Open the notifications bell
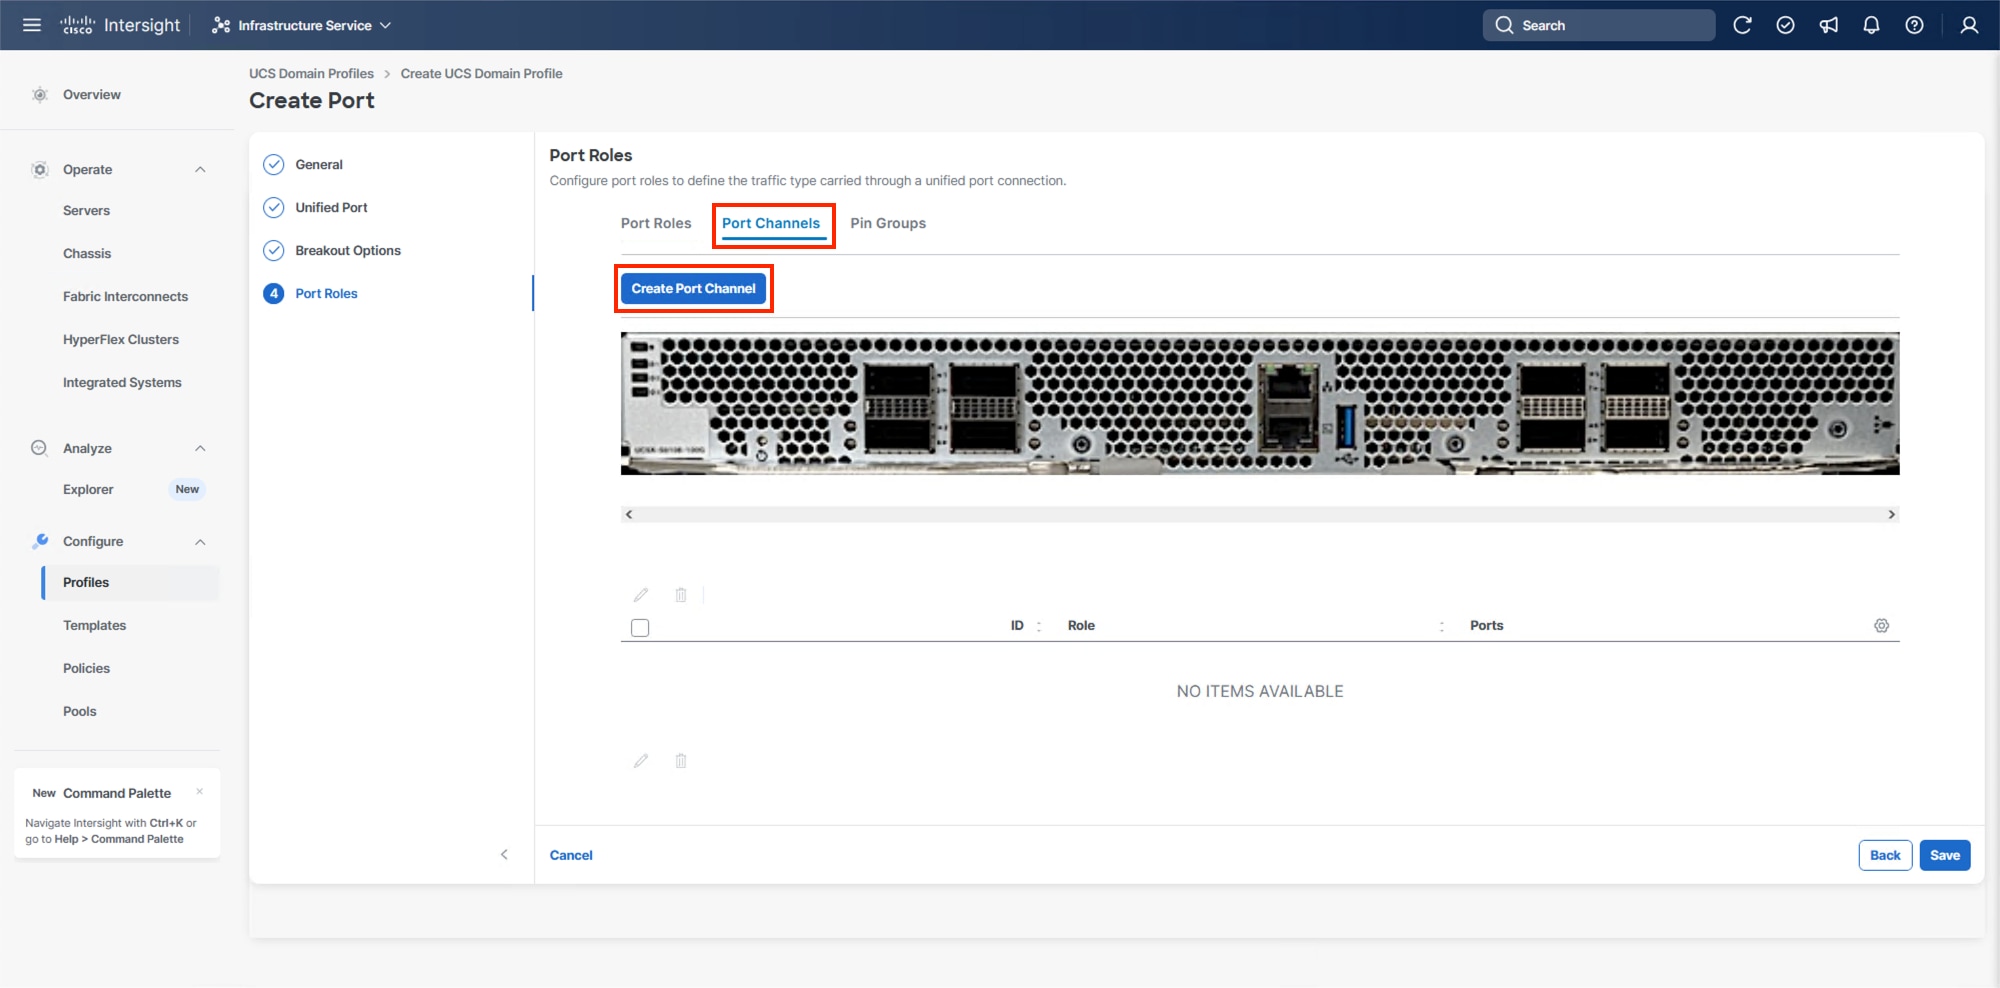Viewport: 2000px width, 988px height. (1871, 25)
